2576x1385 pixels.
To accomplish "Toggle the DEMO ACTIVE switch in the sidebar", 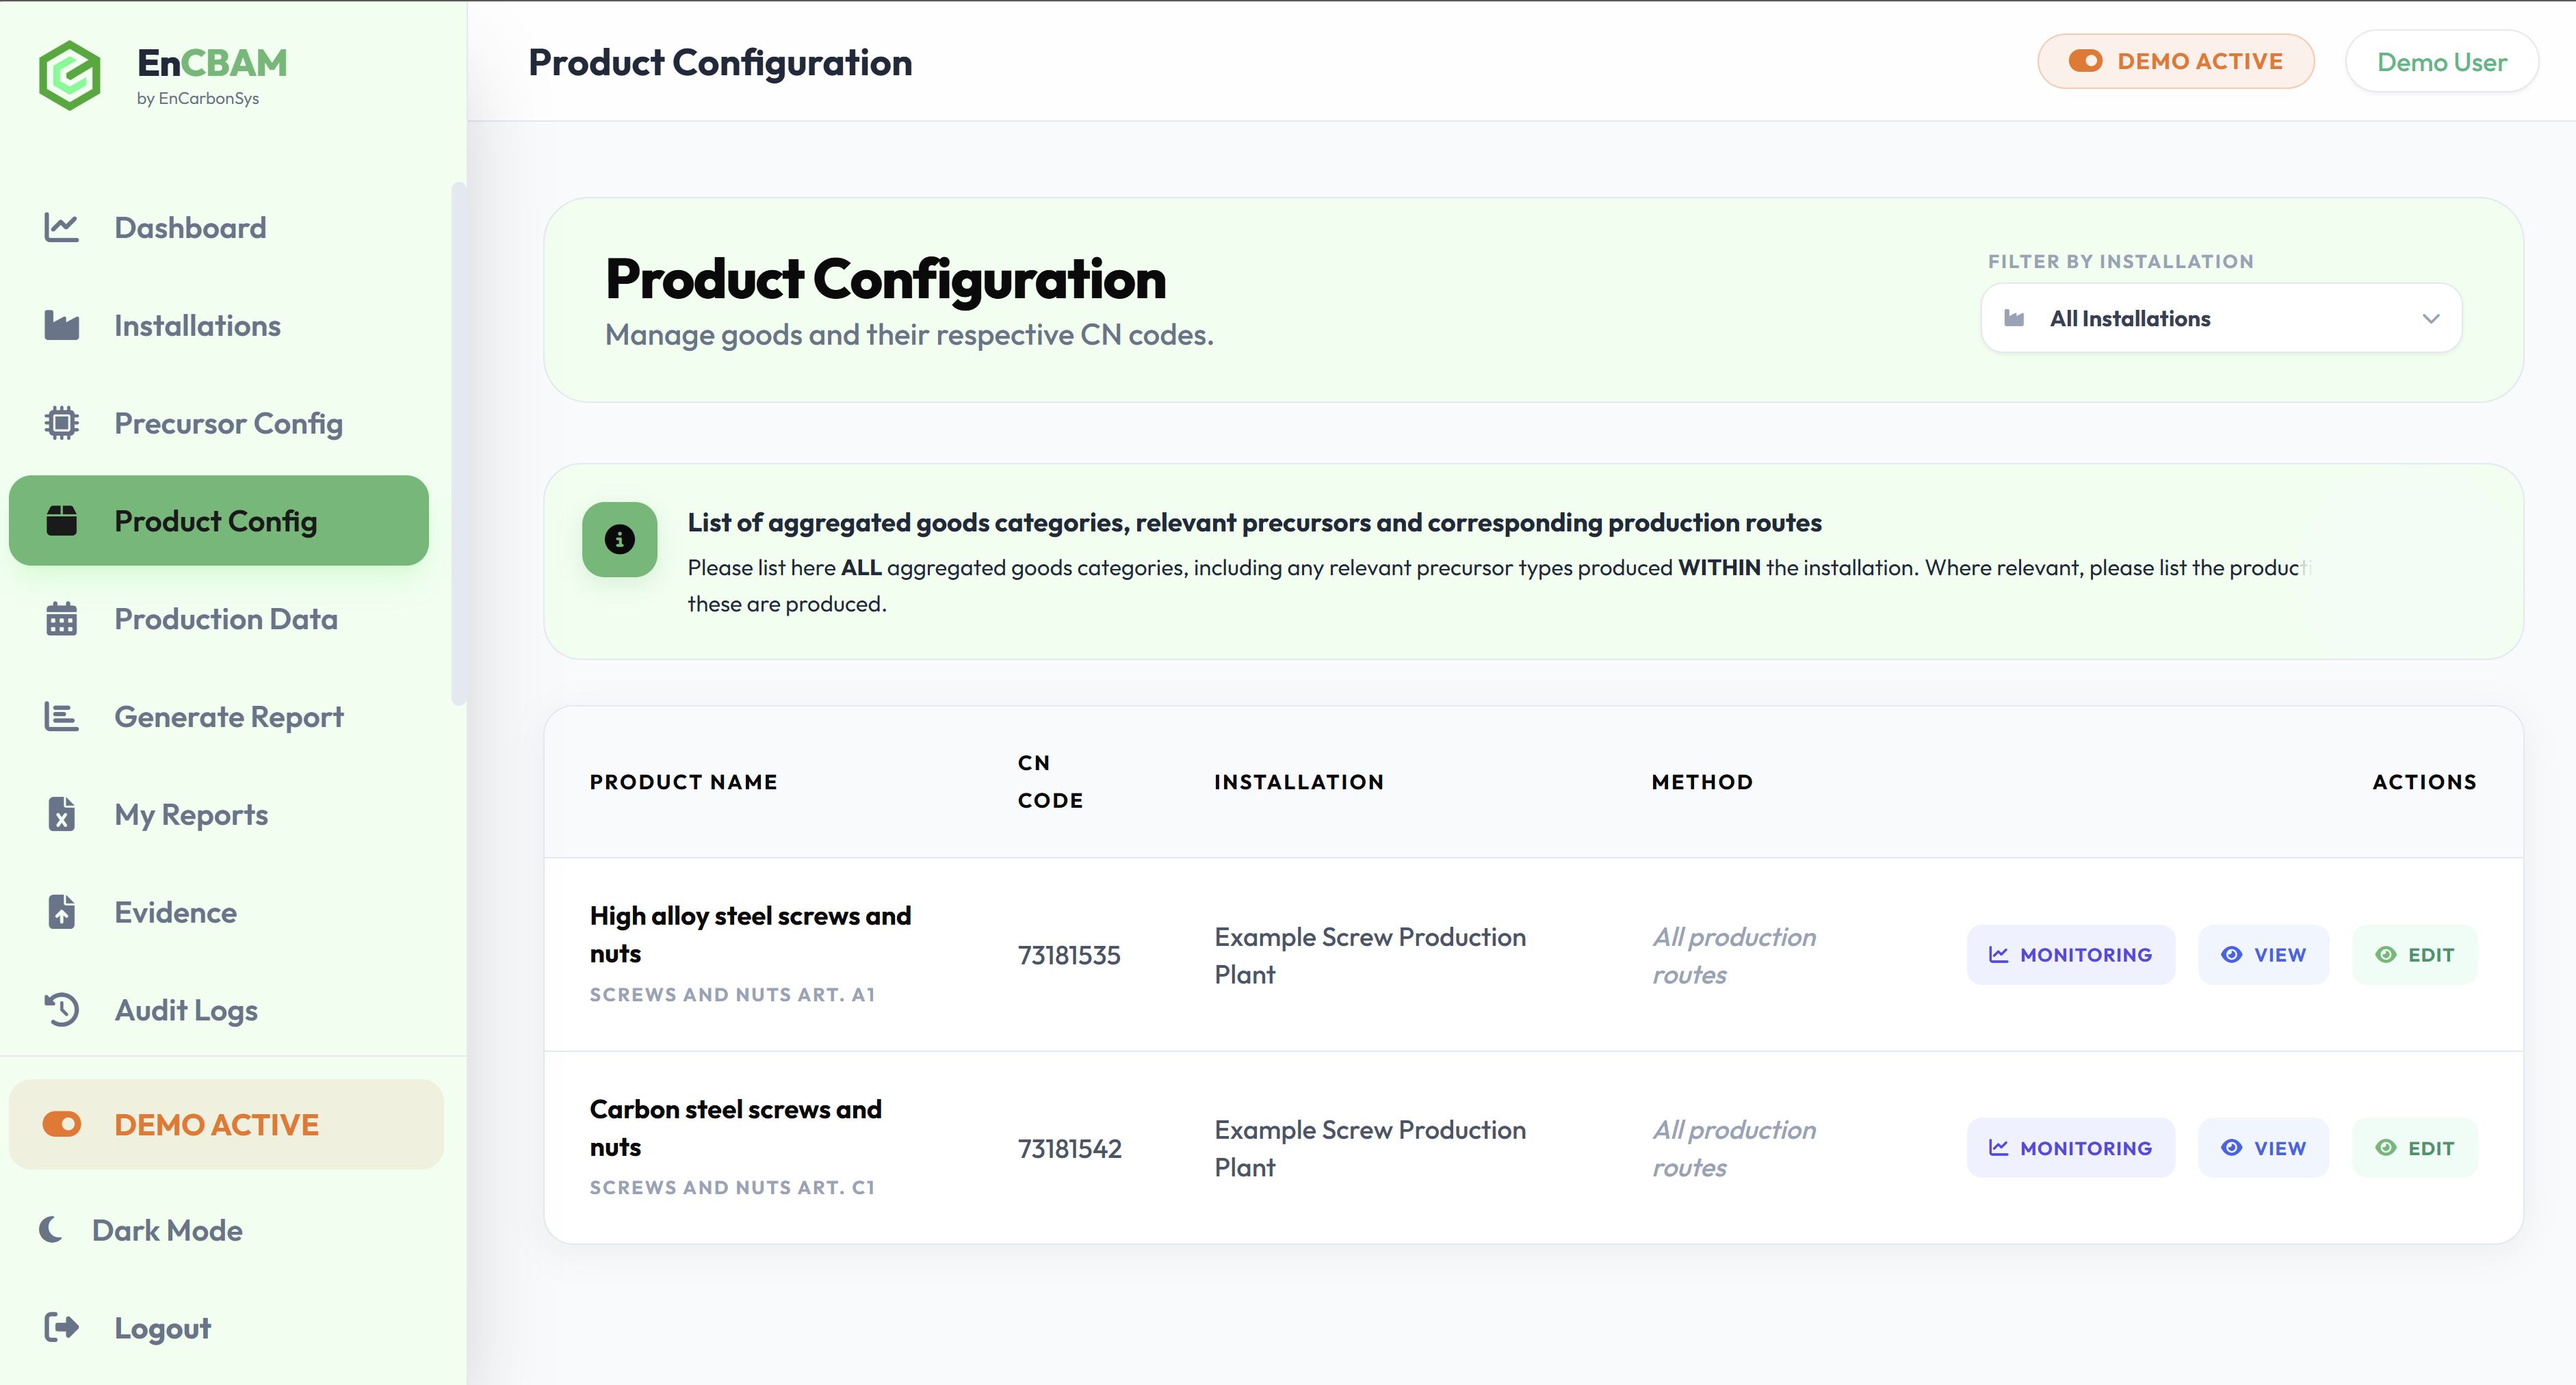I will [62, 1124].
